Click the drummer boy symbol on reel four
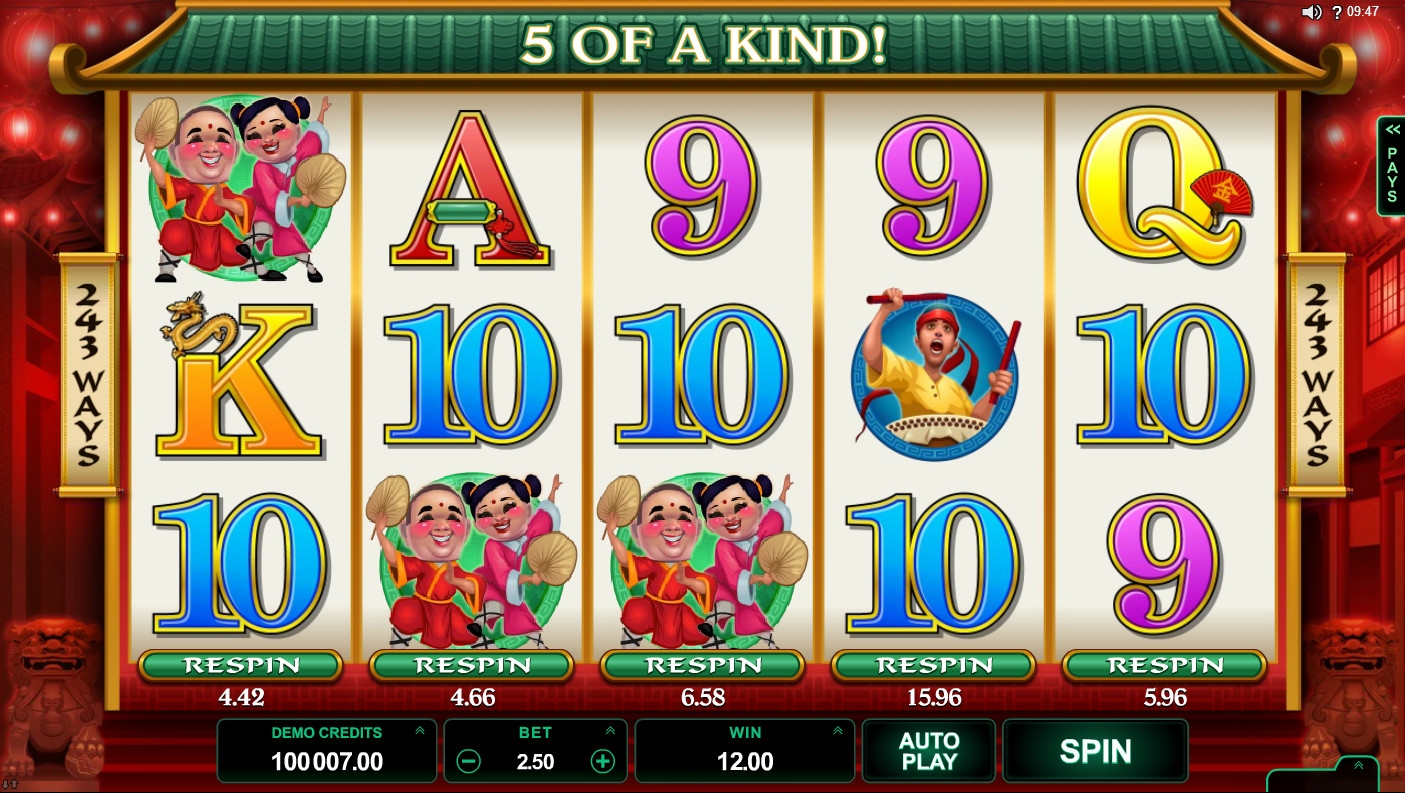Screen dimensions: 1405x793 coord(934,377)
